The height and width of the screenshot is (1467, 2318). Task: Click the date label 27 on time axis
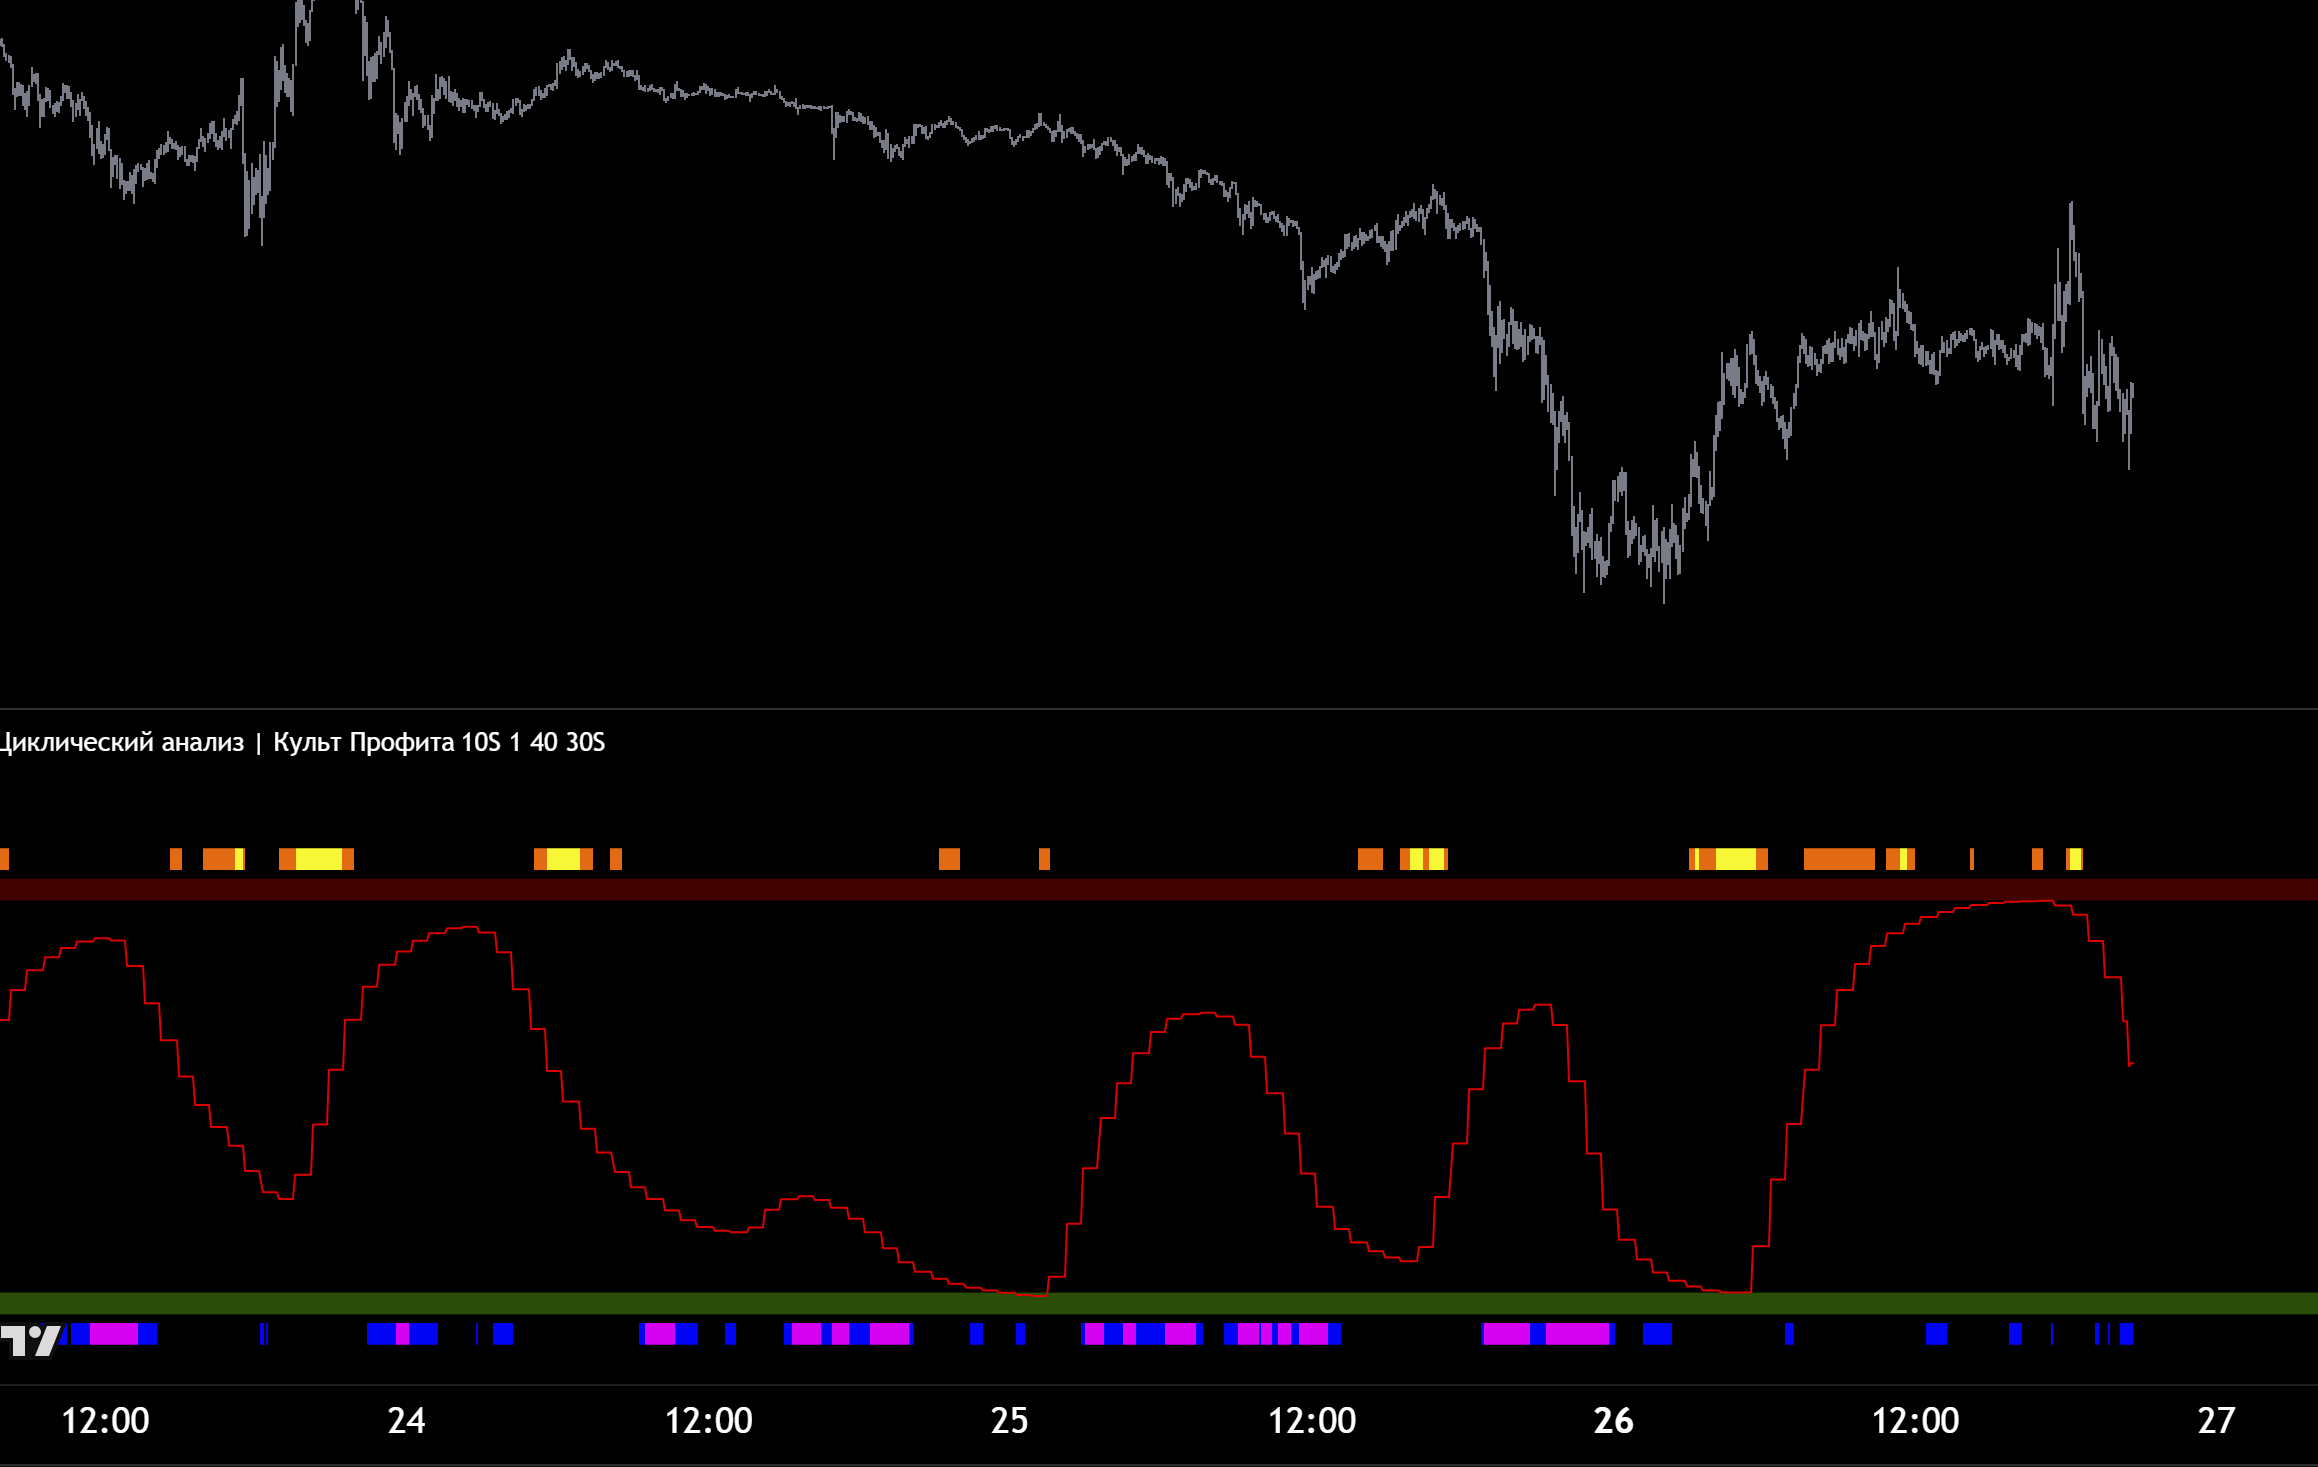(x=2216, y=1420)
